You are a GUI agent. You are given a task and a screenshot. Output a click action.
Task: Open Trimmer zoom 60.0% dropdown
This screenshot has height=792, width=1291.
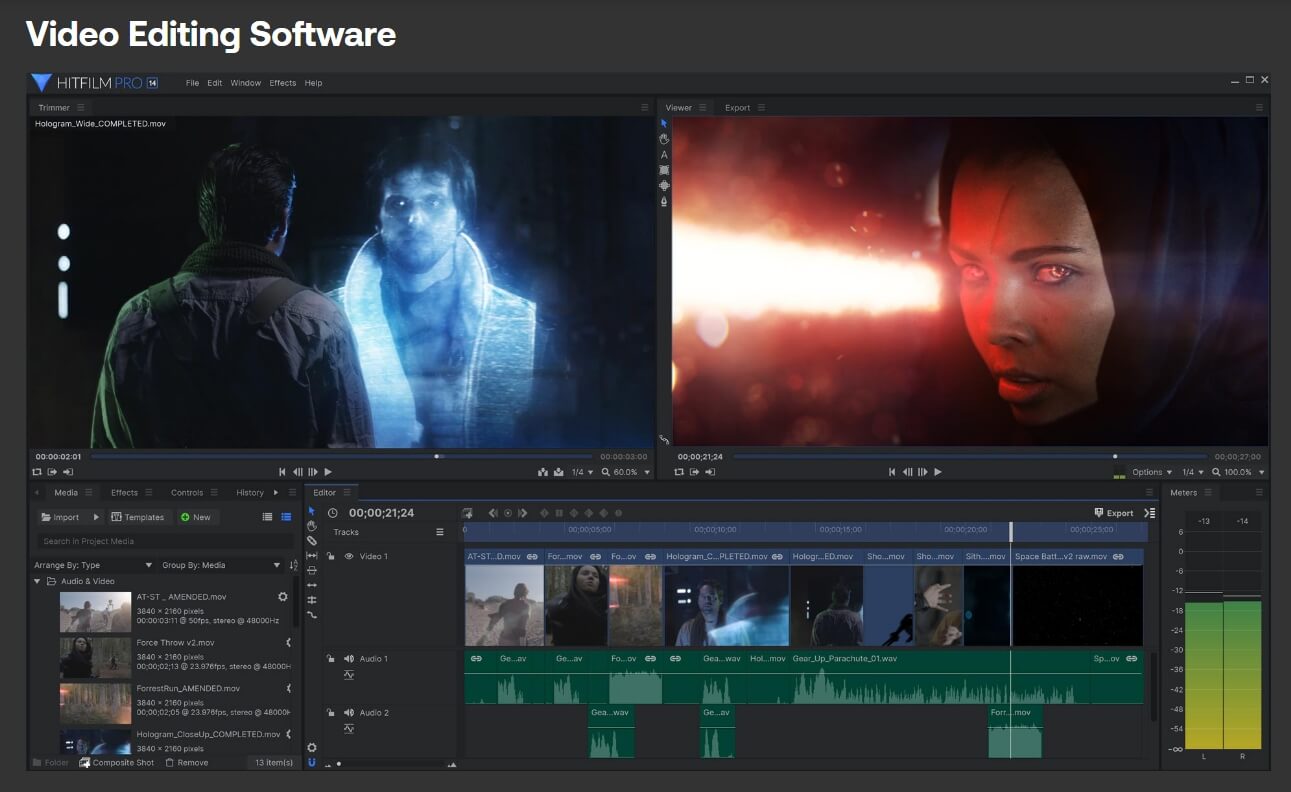tap(625, 472)
